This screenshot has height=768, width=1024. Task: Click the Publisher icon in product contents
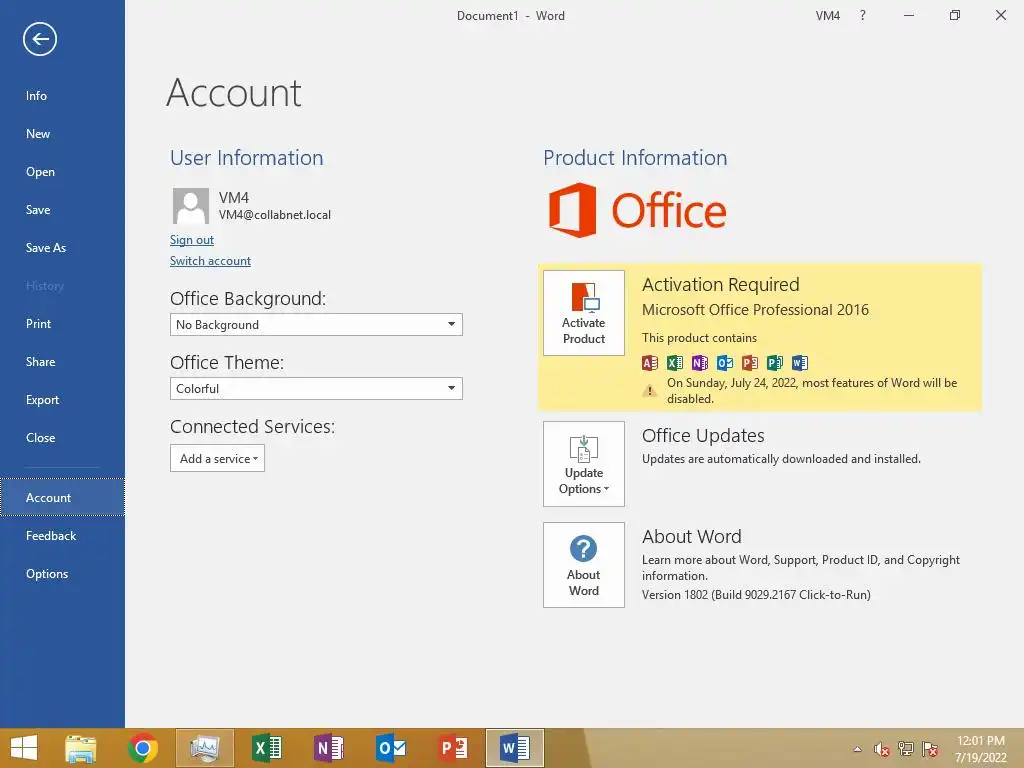click(x=775, y=362)
